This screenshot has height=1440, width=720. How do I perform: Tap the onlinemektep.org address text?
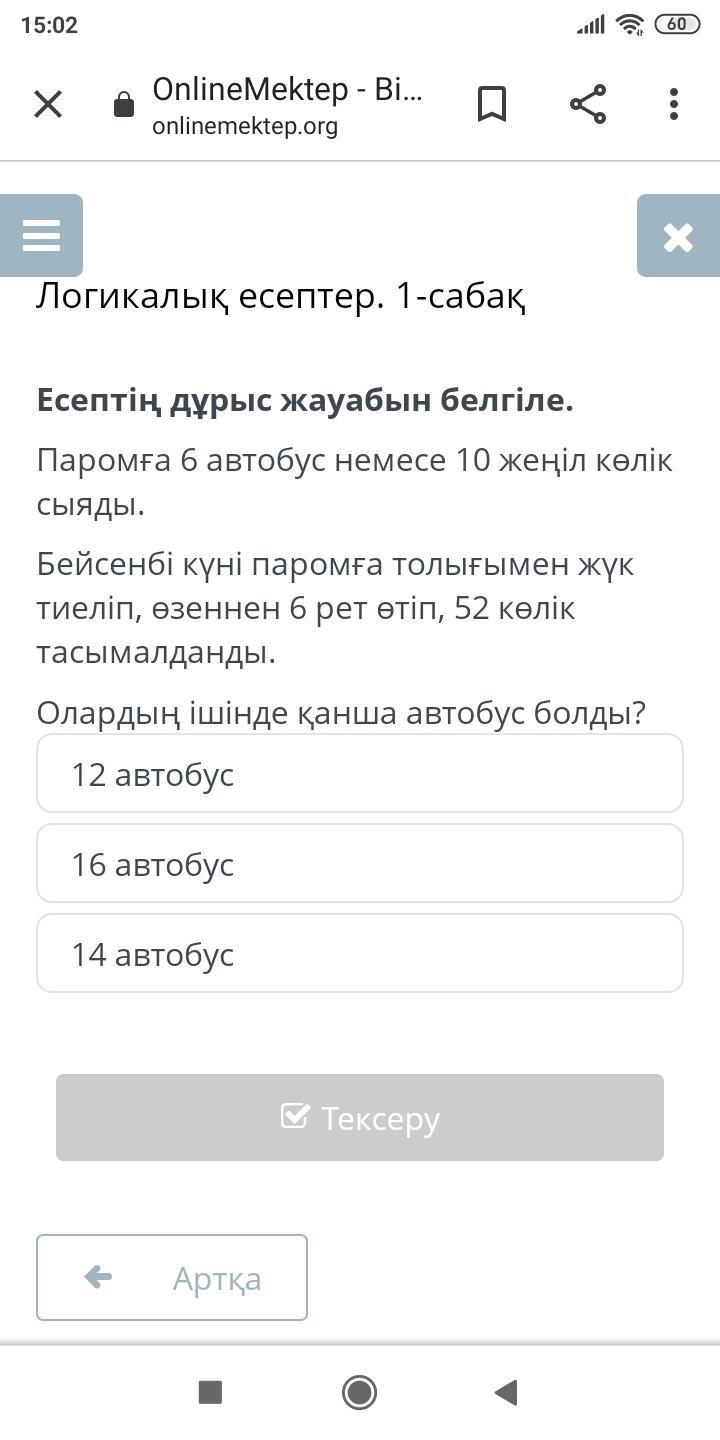click(245, 127)
